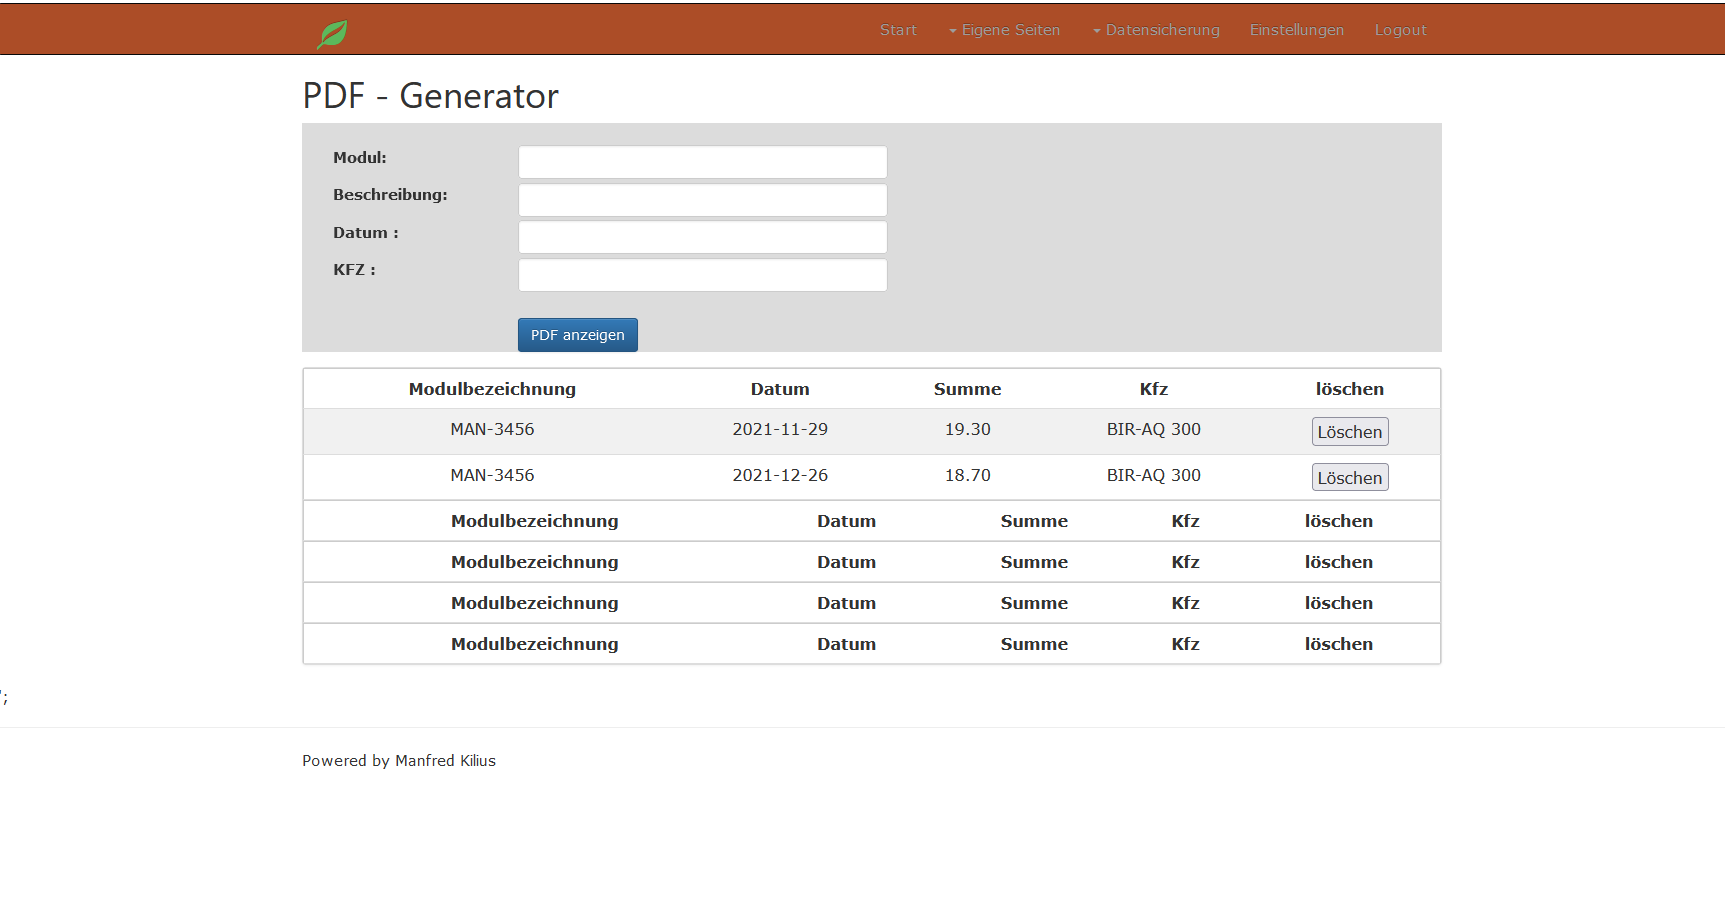Expand the Datensicherung dropdown menu
1725x918 pixels.
1156,30
